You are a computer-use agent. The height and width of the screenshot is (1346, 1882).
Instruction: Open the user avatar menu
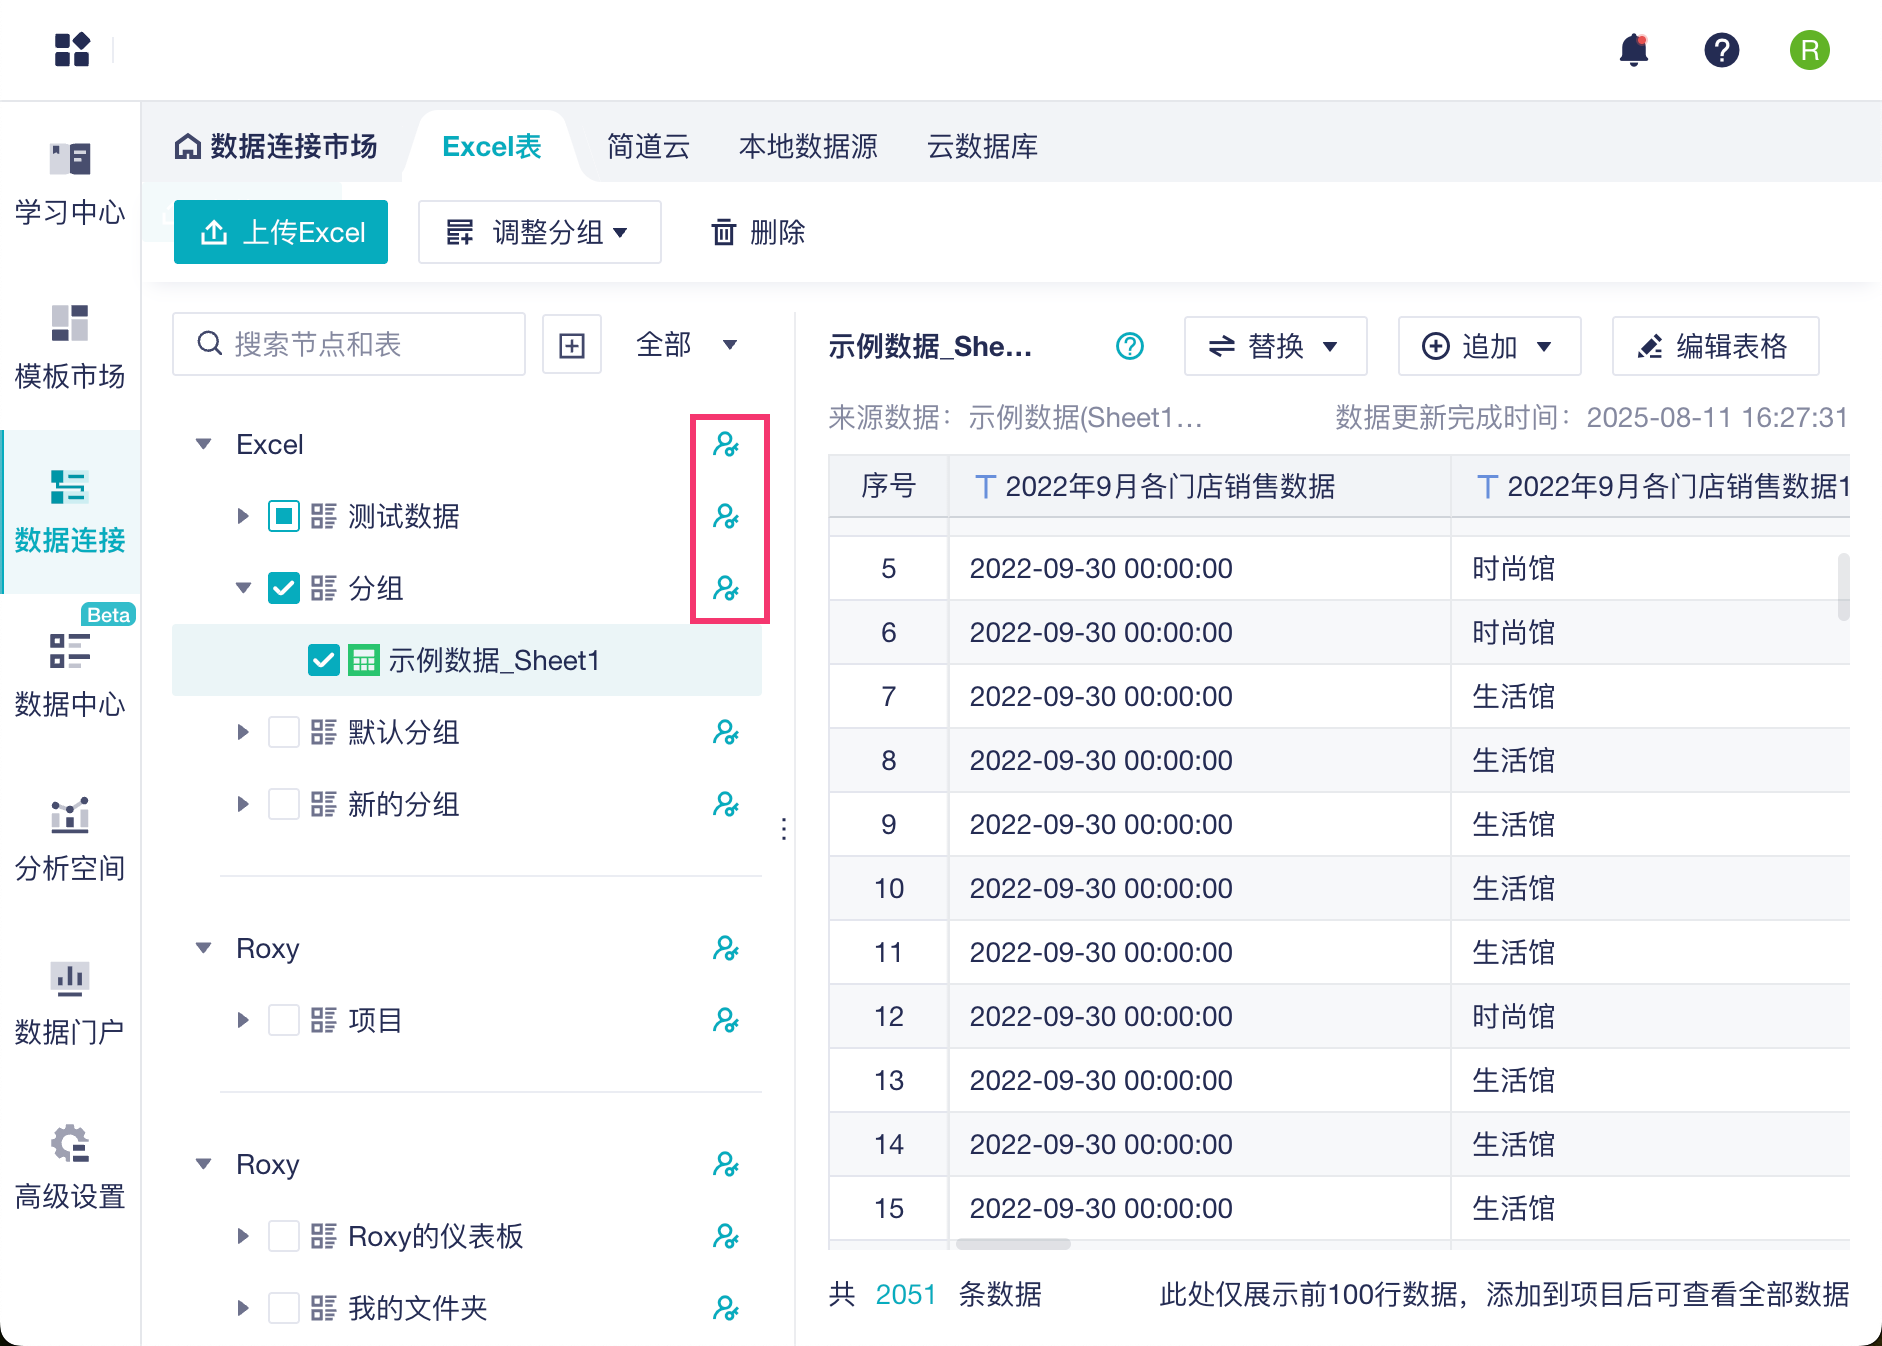click(x=1809, y=49)
